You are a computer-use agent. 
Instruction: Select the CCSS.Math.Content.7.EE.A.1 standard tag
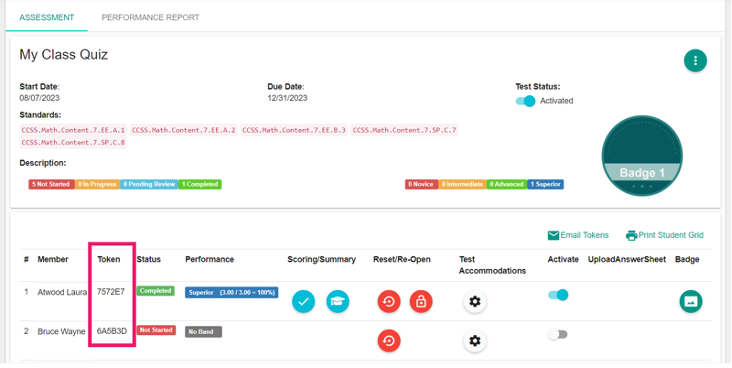[73, 130]
